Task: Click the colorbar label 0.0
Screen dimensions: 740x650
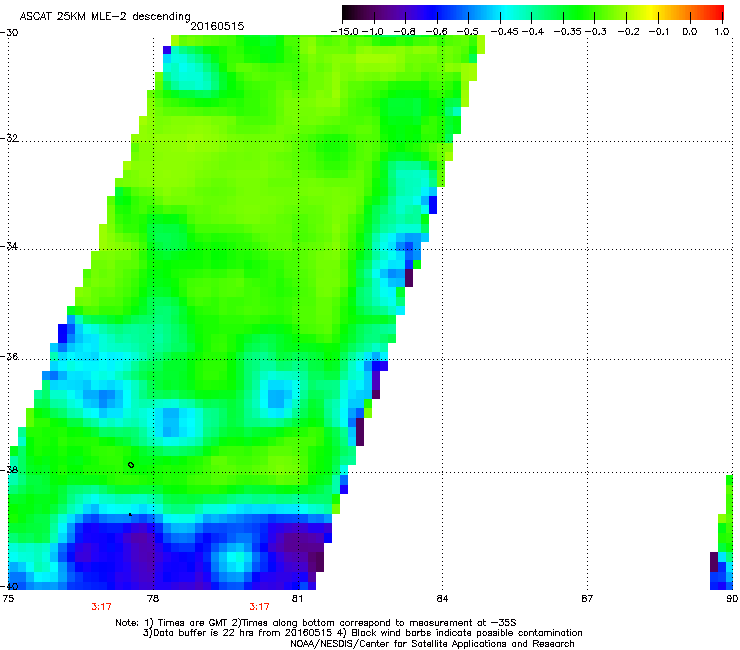Action: [690, 32]
